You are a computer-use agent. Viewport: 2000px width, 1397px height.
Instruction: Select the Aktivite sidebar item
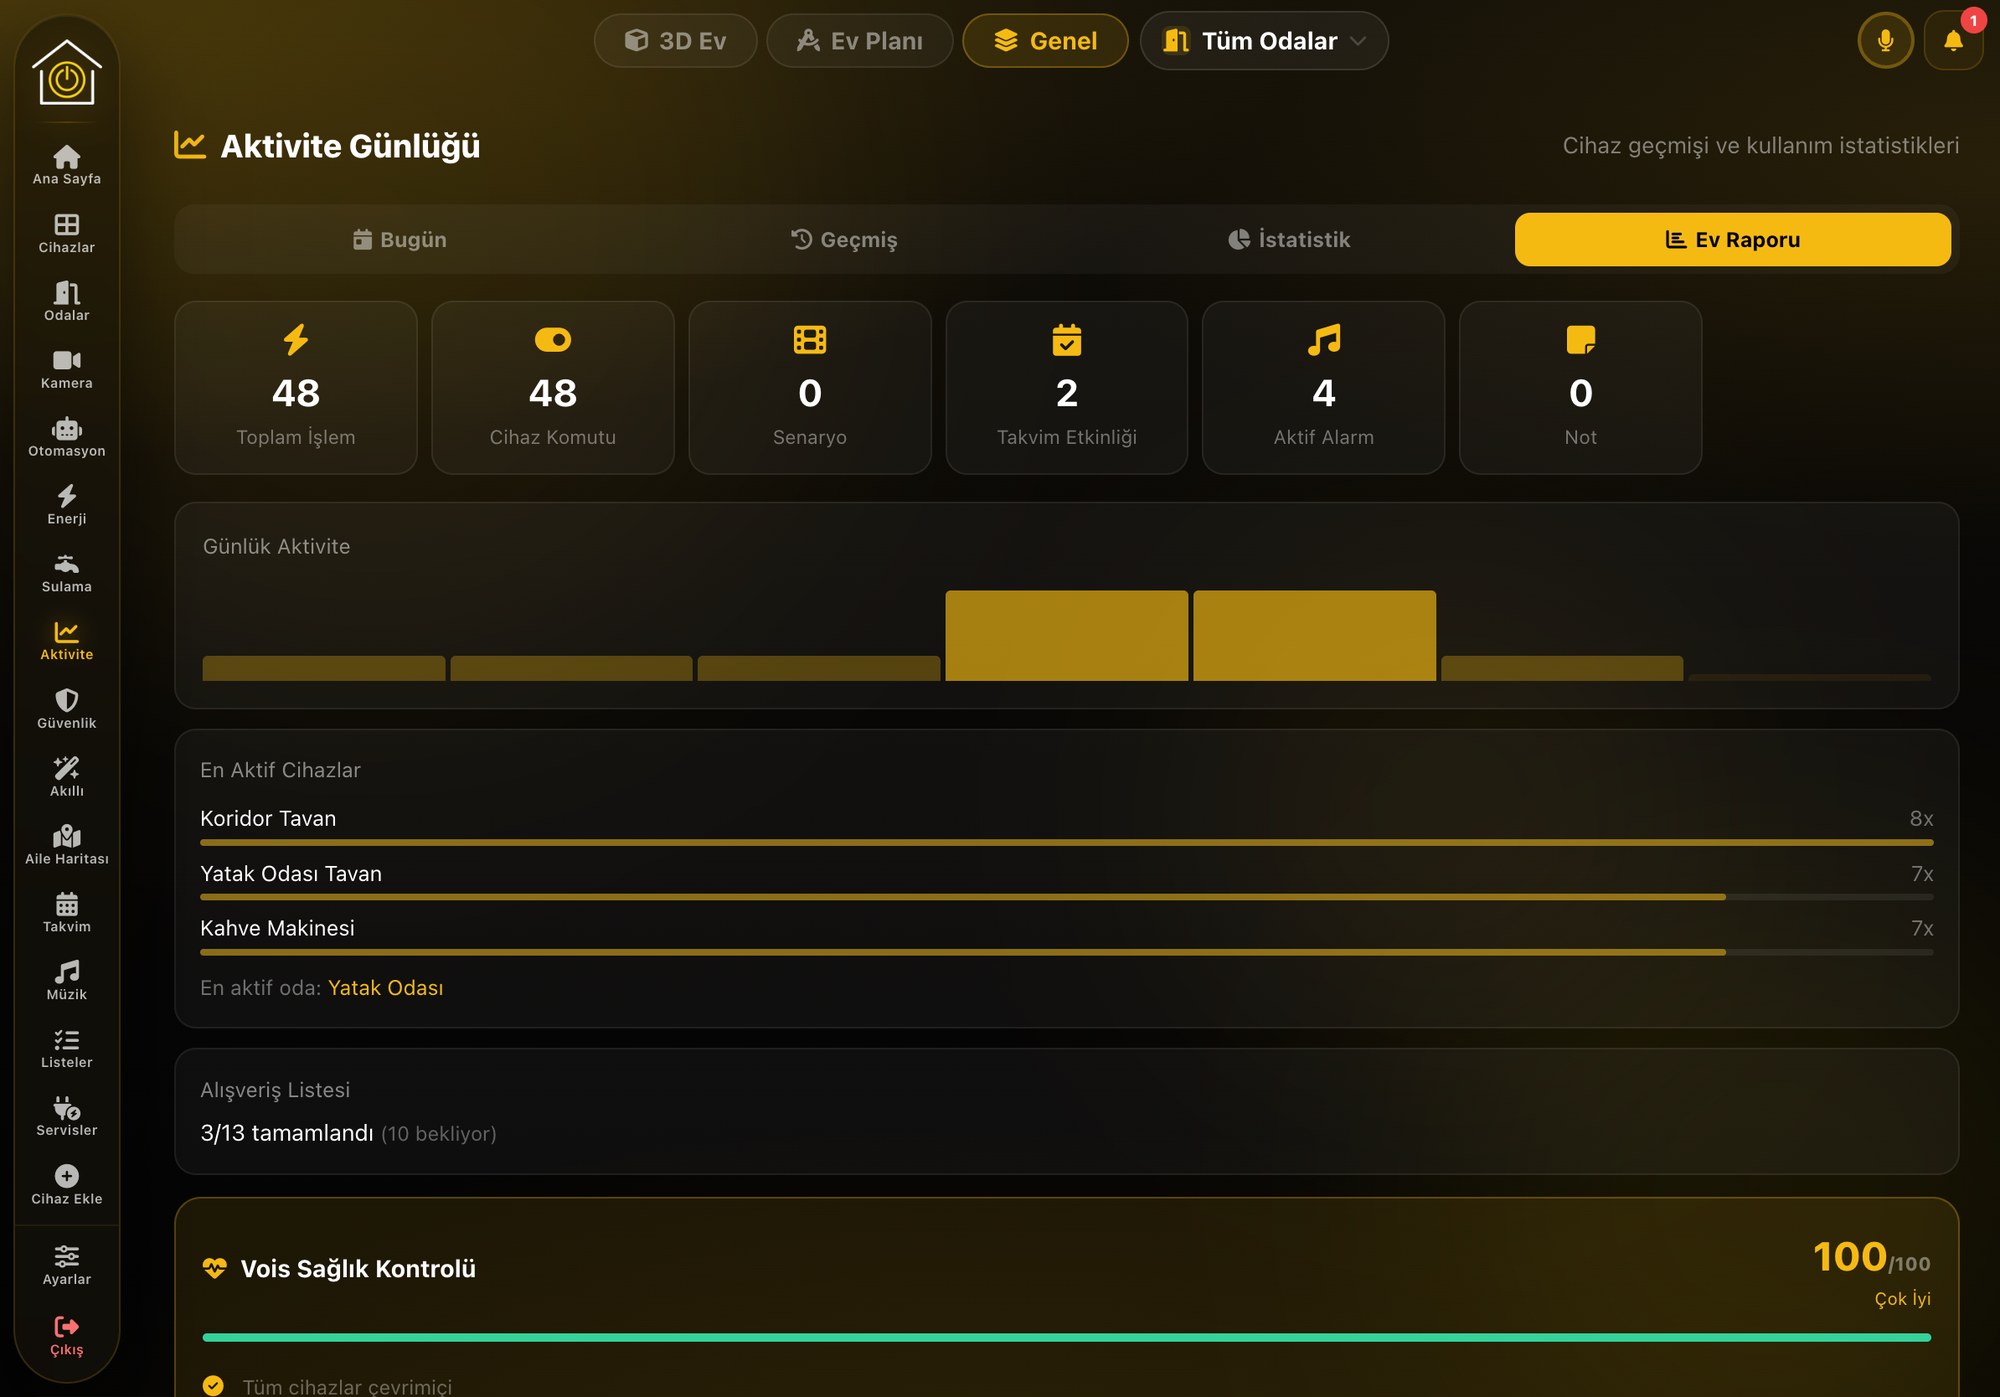click(66, 641)
